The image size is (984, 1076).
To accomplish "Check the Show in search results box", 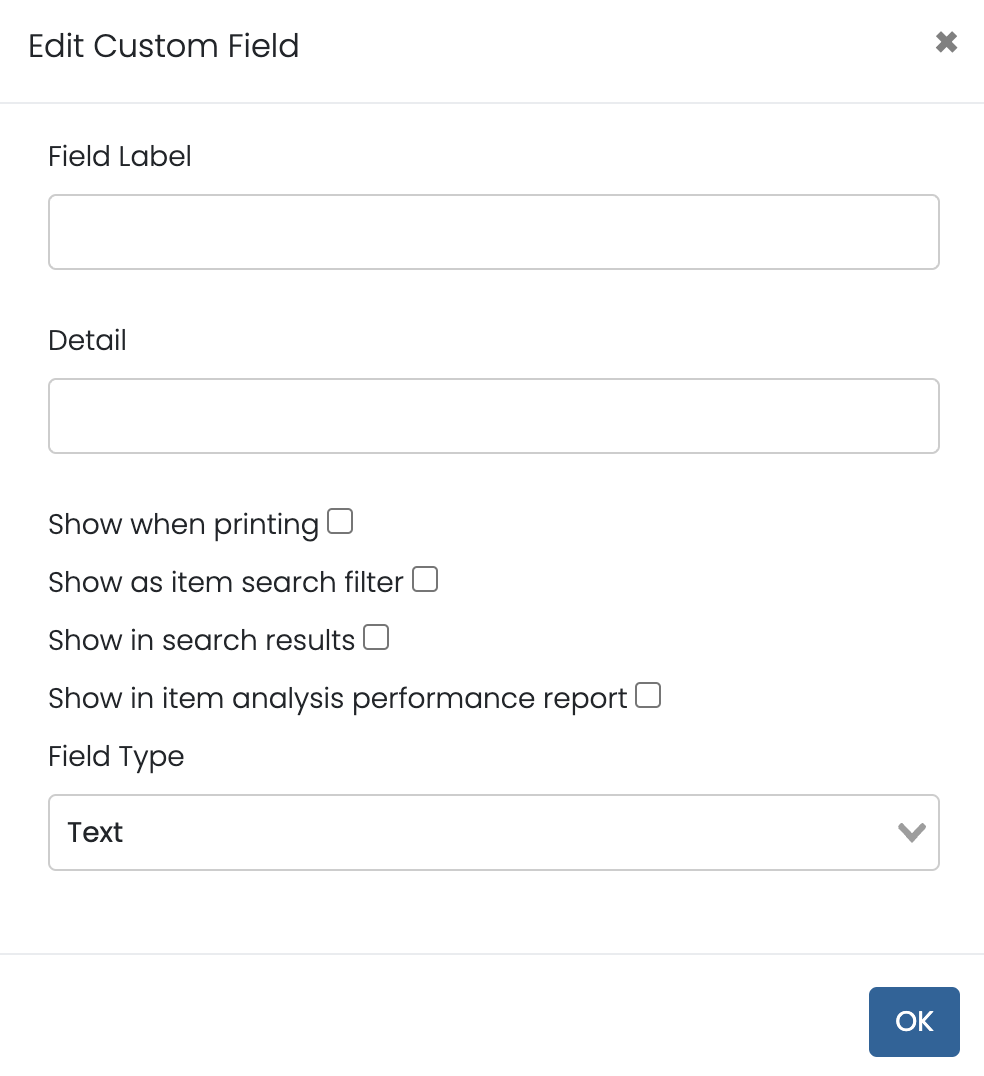I will click(x=376, y=637).
